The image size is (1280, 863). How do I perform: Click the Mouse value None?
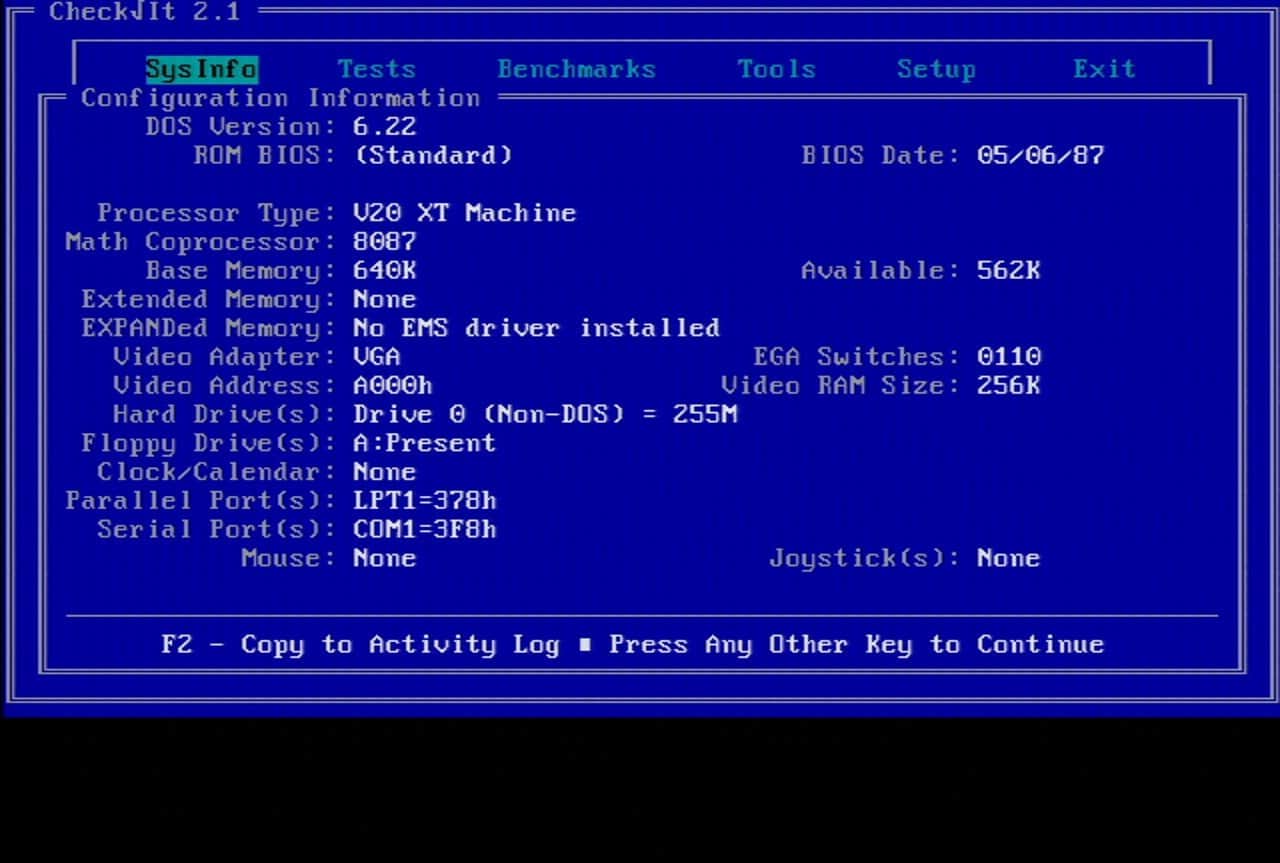[384, 558]
